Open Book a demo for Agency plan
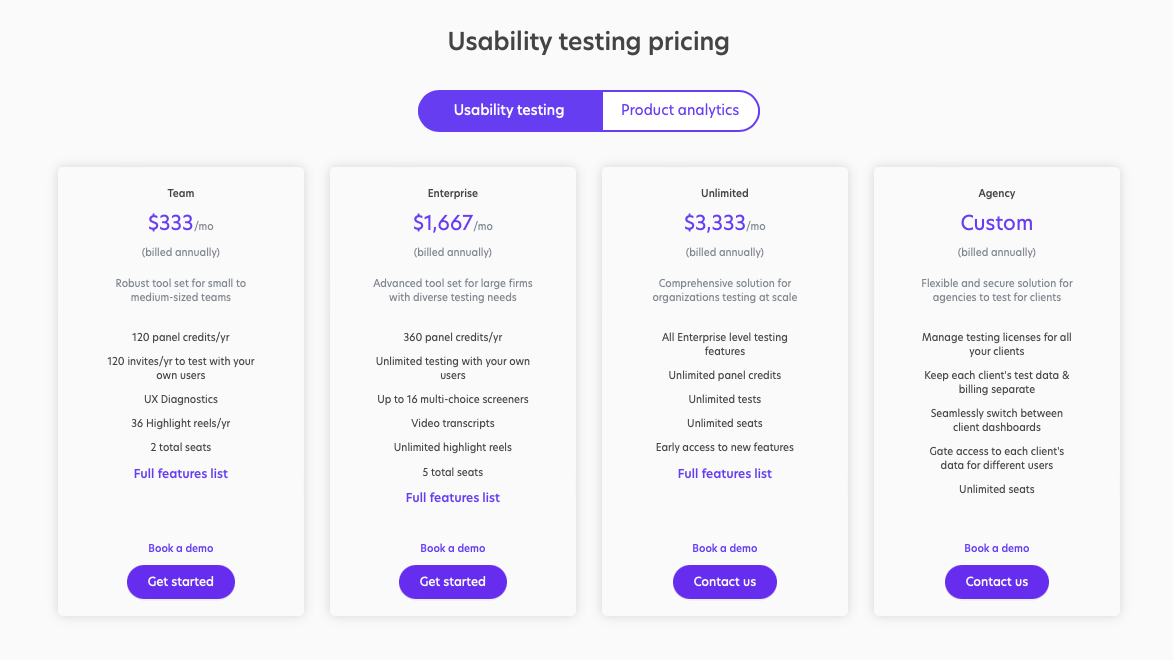This screenshot has height=660, width=1173. coord(997,548)
